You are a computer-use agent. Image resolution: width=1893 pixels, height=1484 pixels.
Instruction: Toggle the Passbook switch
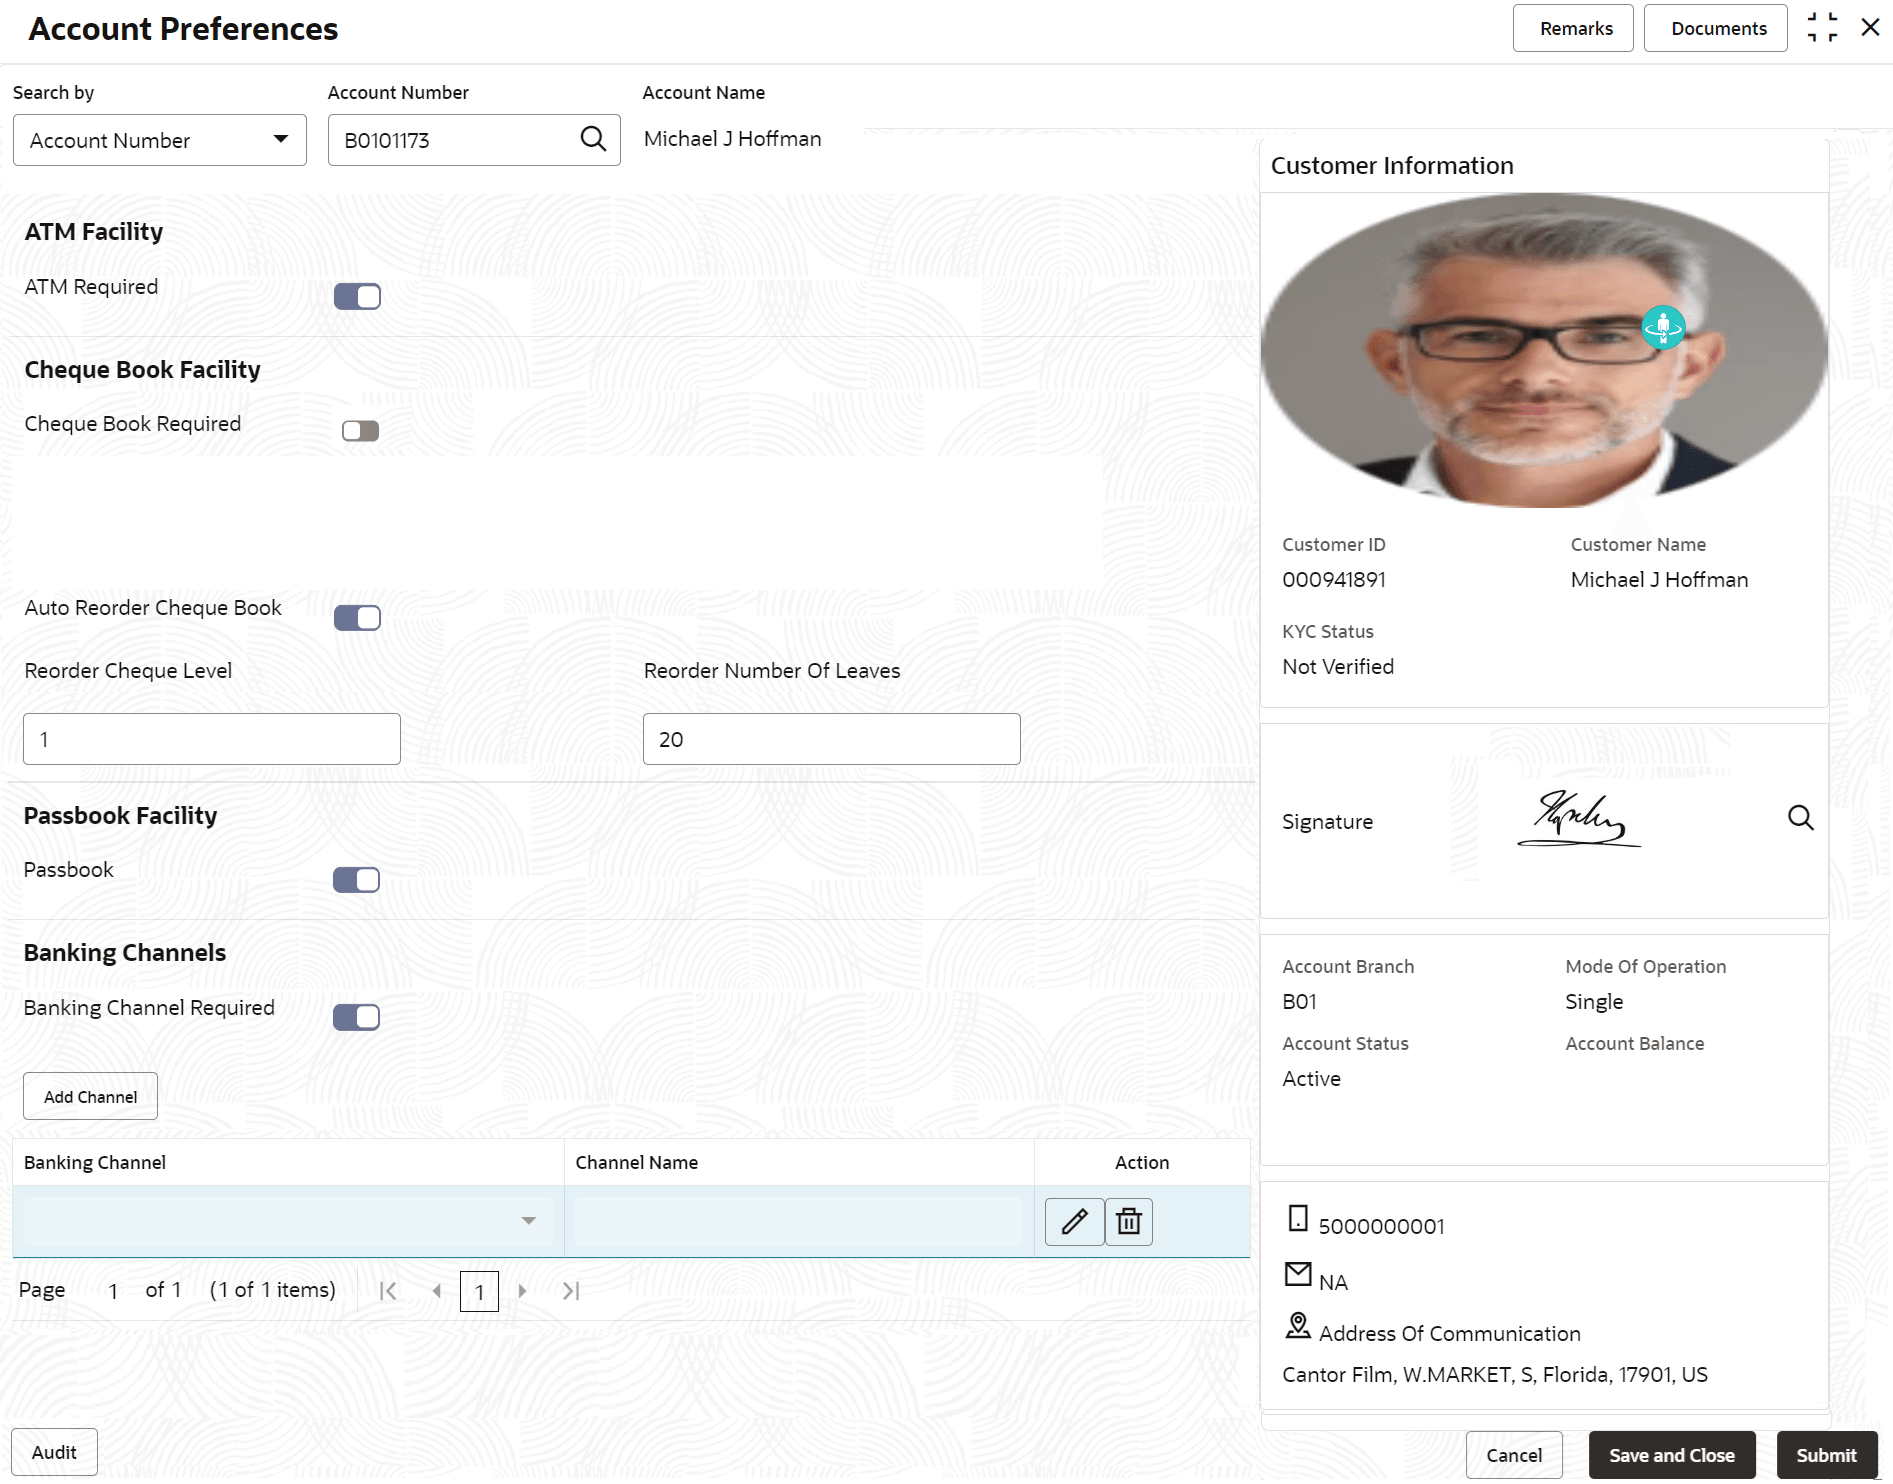(356, 880)
